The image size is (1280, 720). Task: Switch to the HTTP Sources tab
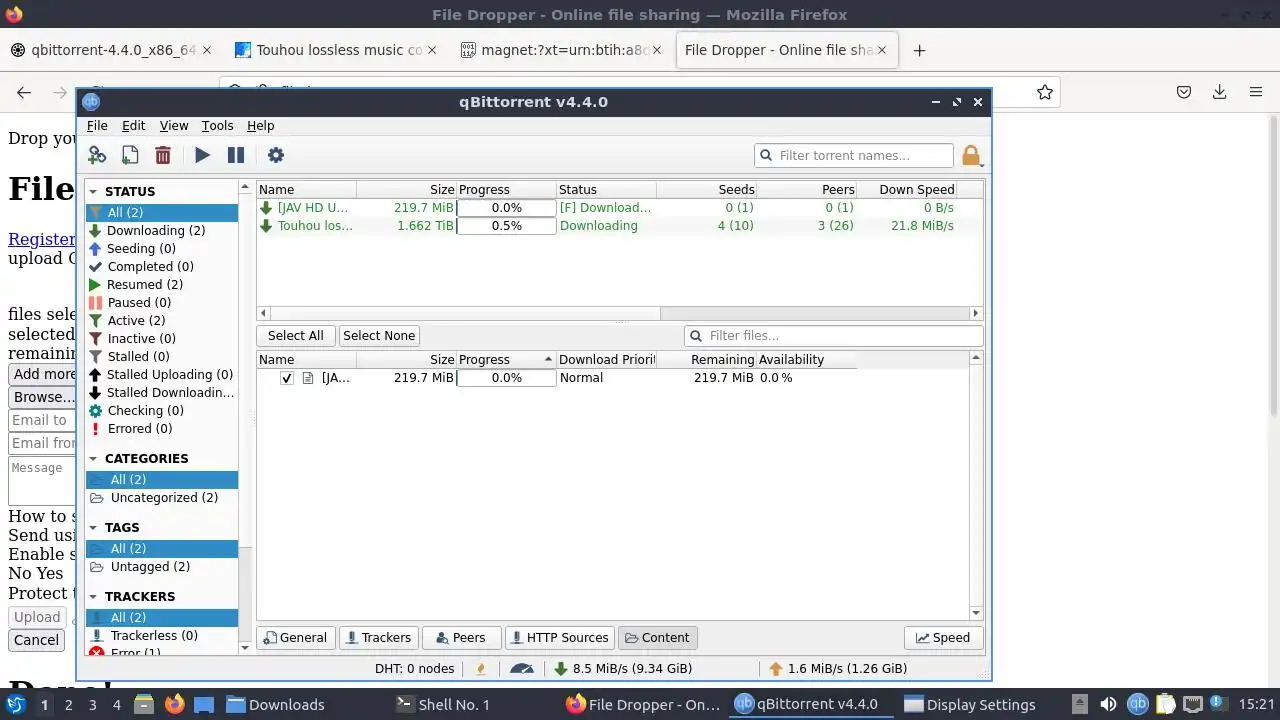[559, 638]
